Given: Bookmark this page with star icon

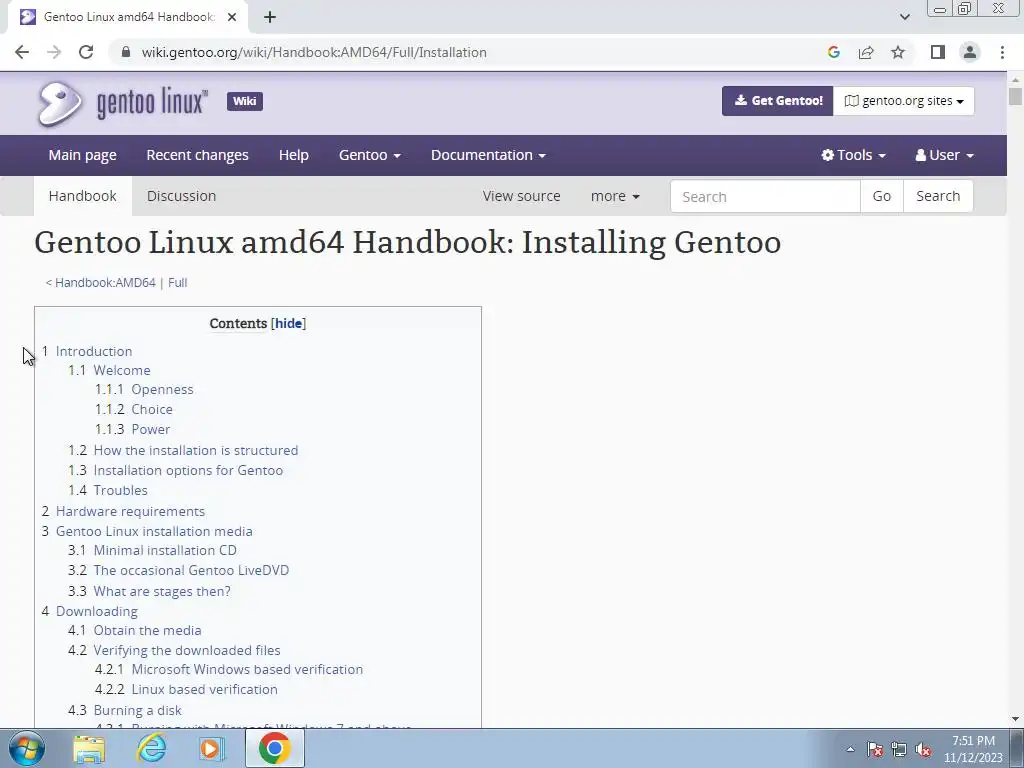Looking at the screenshot, I should 898,52.
